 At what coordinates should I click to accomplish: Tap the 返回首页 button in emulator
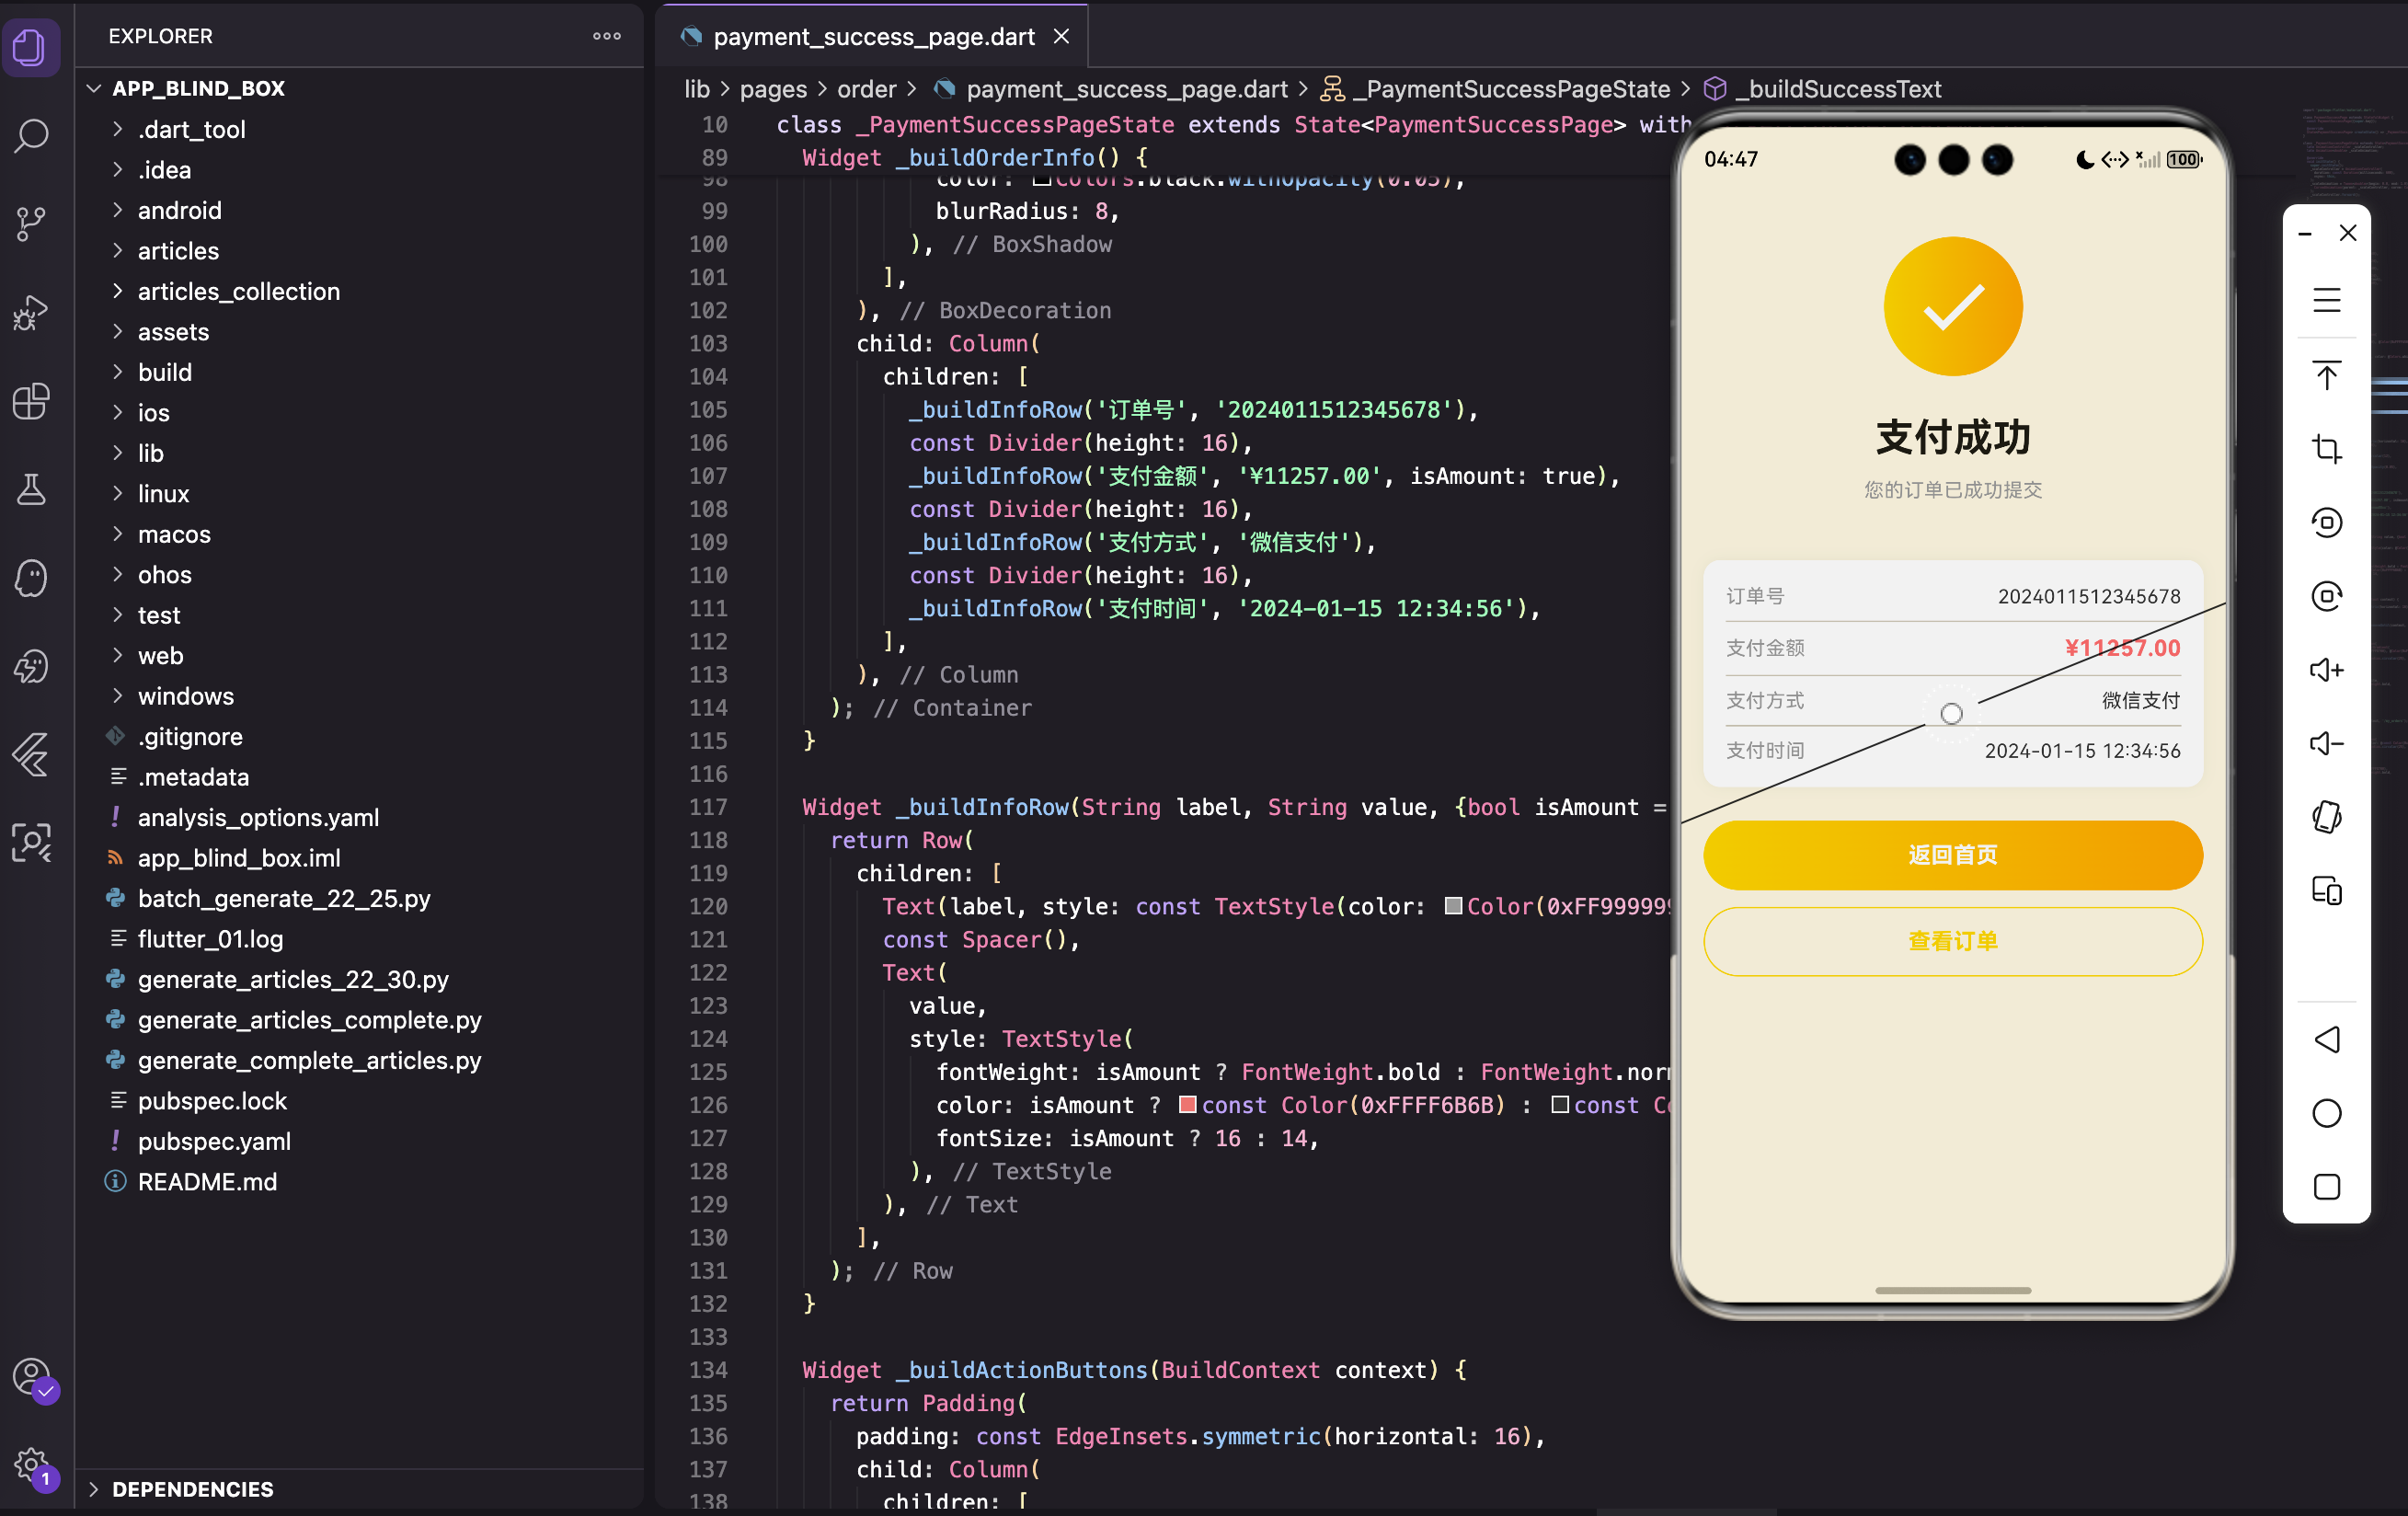tap(1952, 855)
